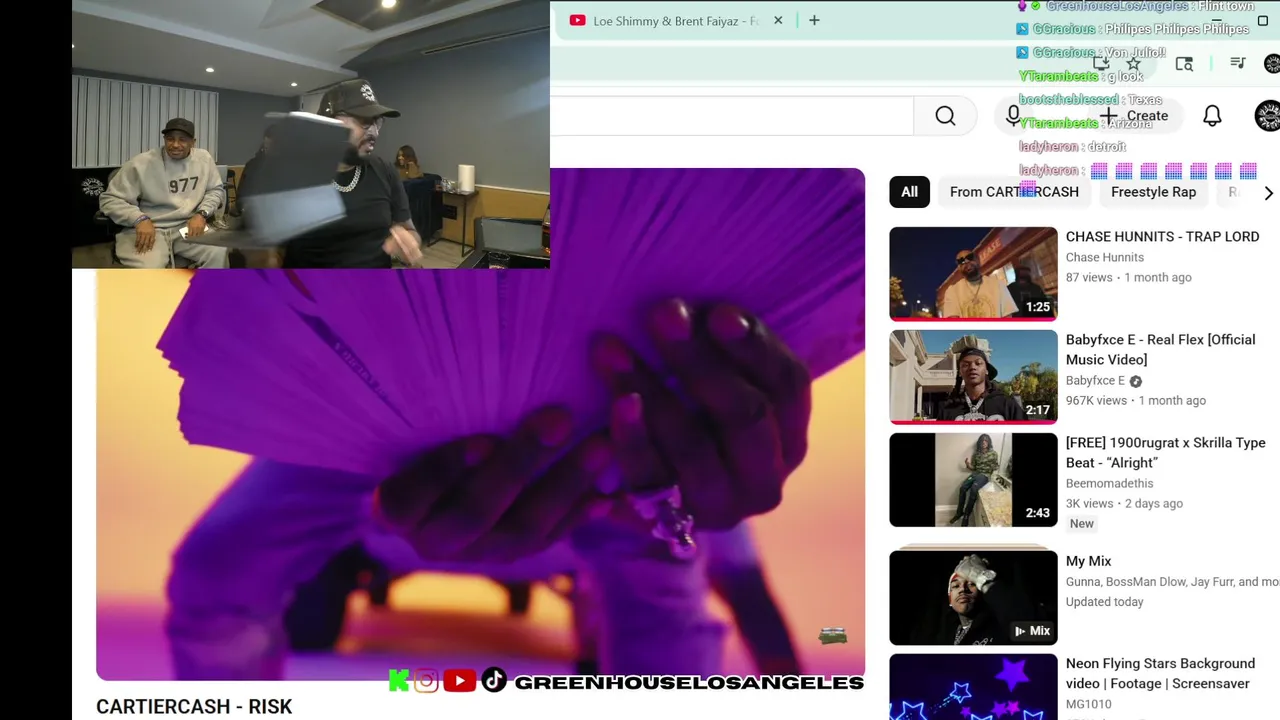The image size is (1280, 720).
Task: Click the Mix badge on the My Mix thumbnail
Action: 1031,631
